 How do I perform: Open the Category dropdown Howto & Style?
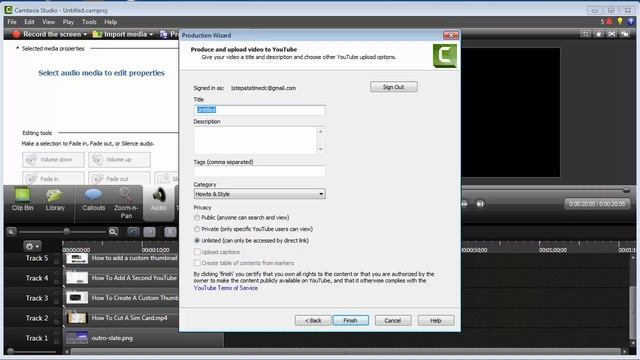click(260, 194)
